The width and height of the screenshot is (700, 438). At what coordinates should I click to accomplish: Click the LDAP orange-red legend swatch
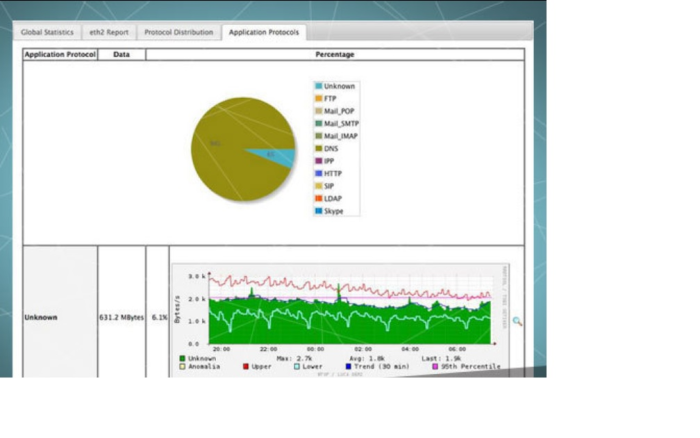tap(319, 198)
